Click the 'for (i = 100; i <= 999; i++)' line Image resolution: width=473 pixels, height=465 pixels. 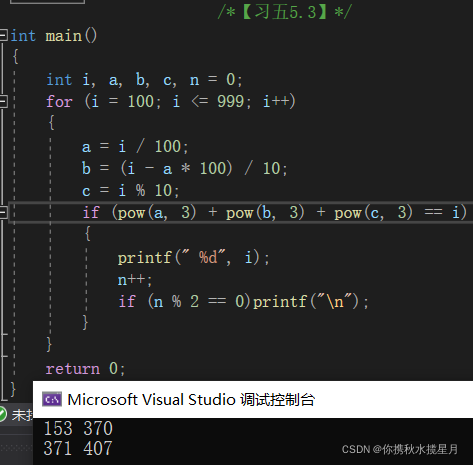[171, 101]
